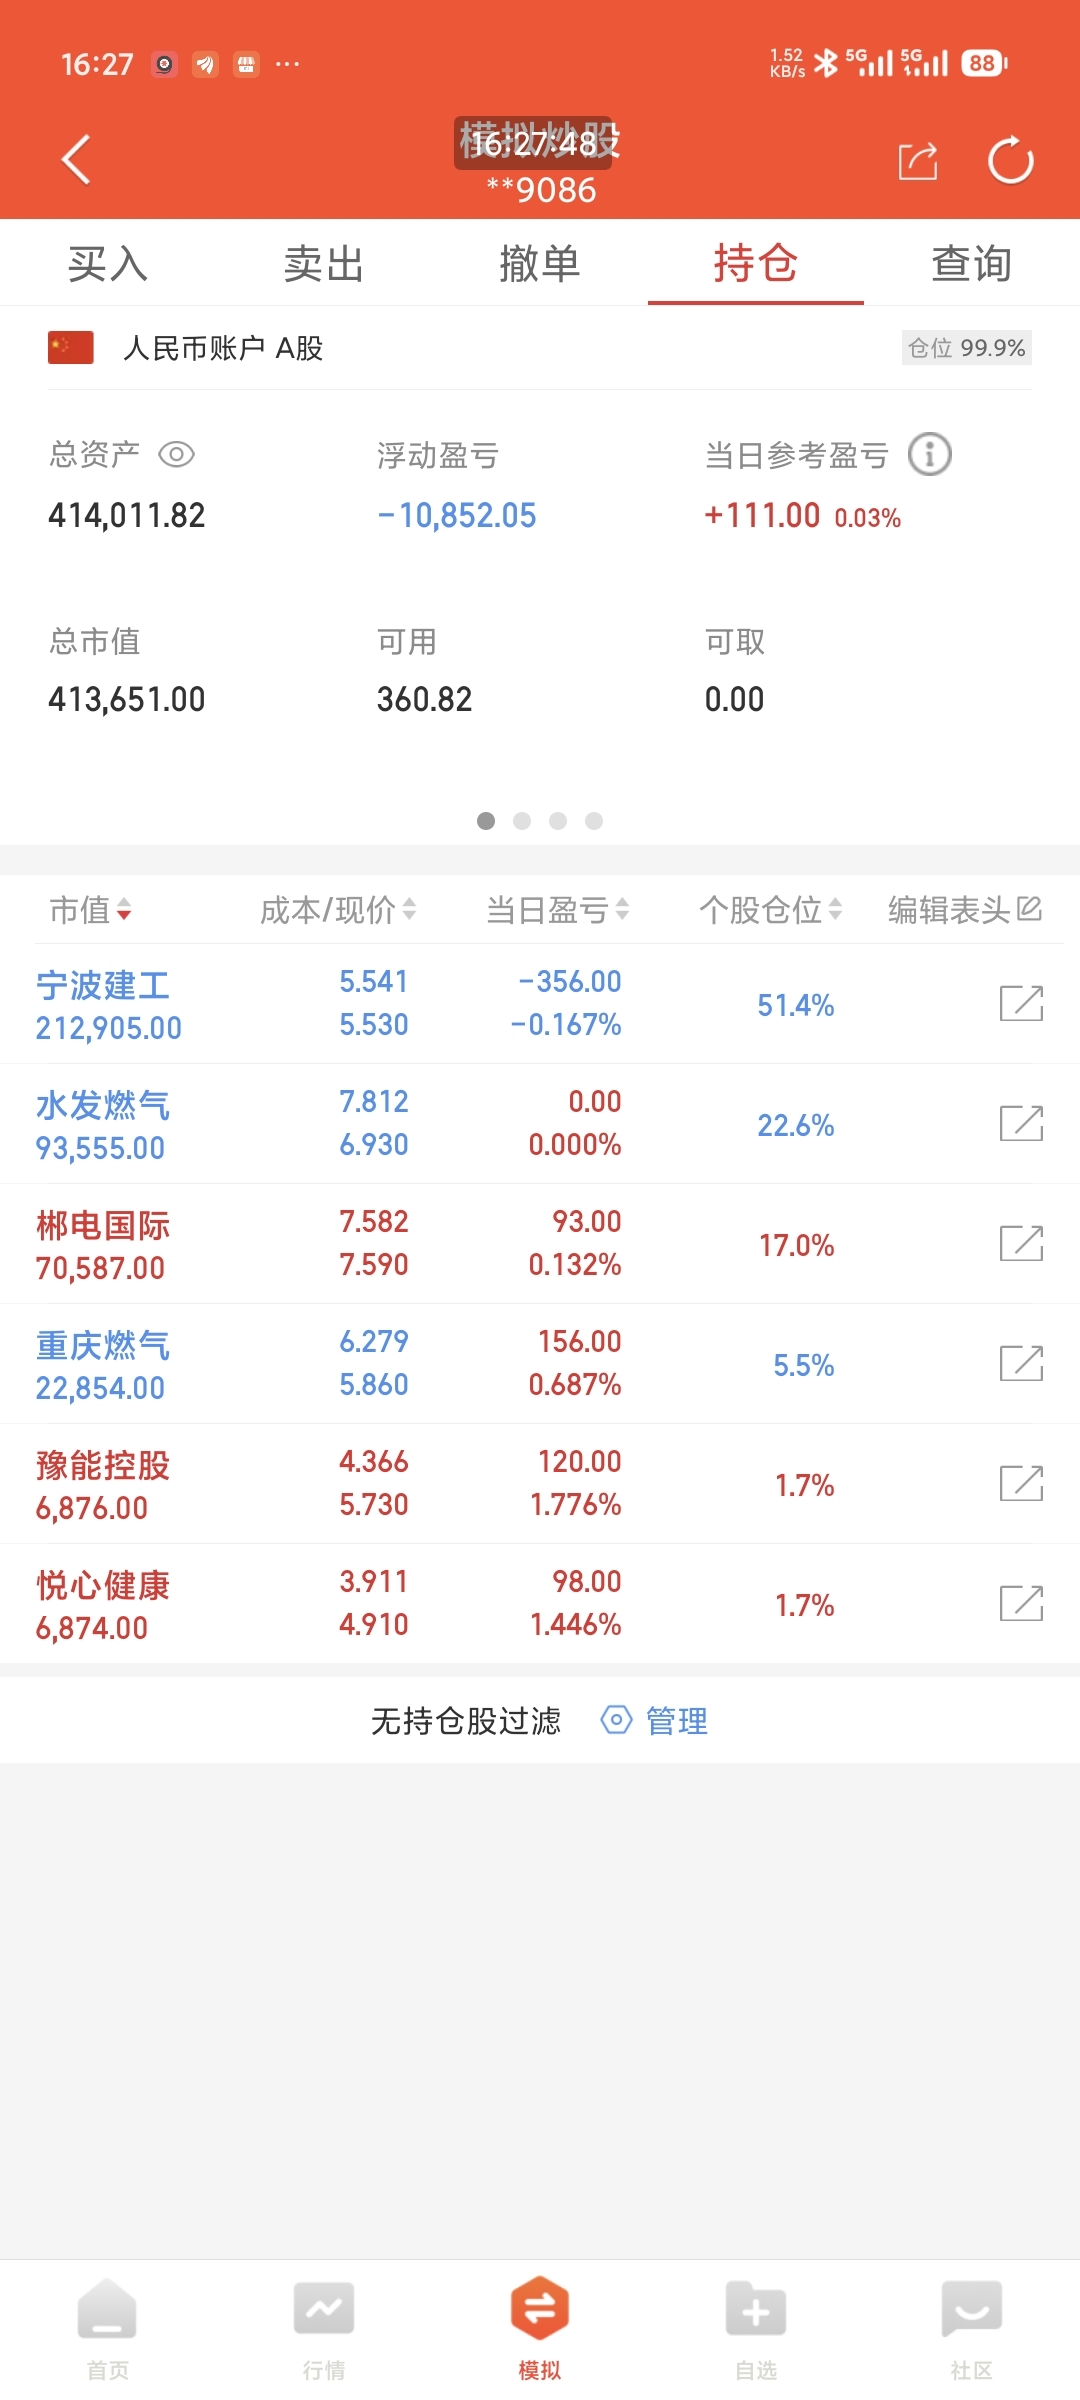Tap 管理 filter management link
The image size is (1080, 2400).
[656, 1721]
